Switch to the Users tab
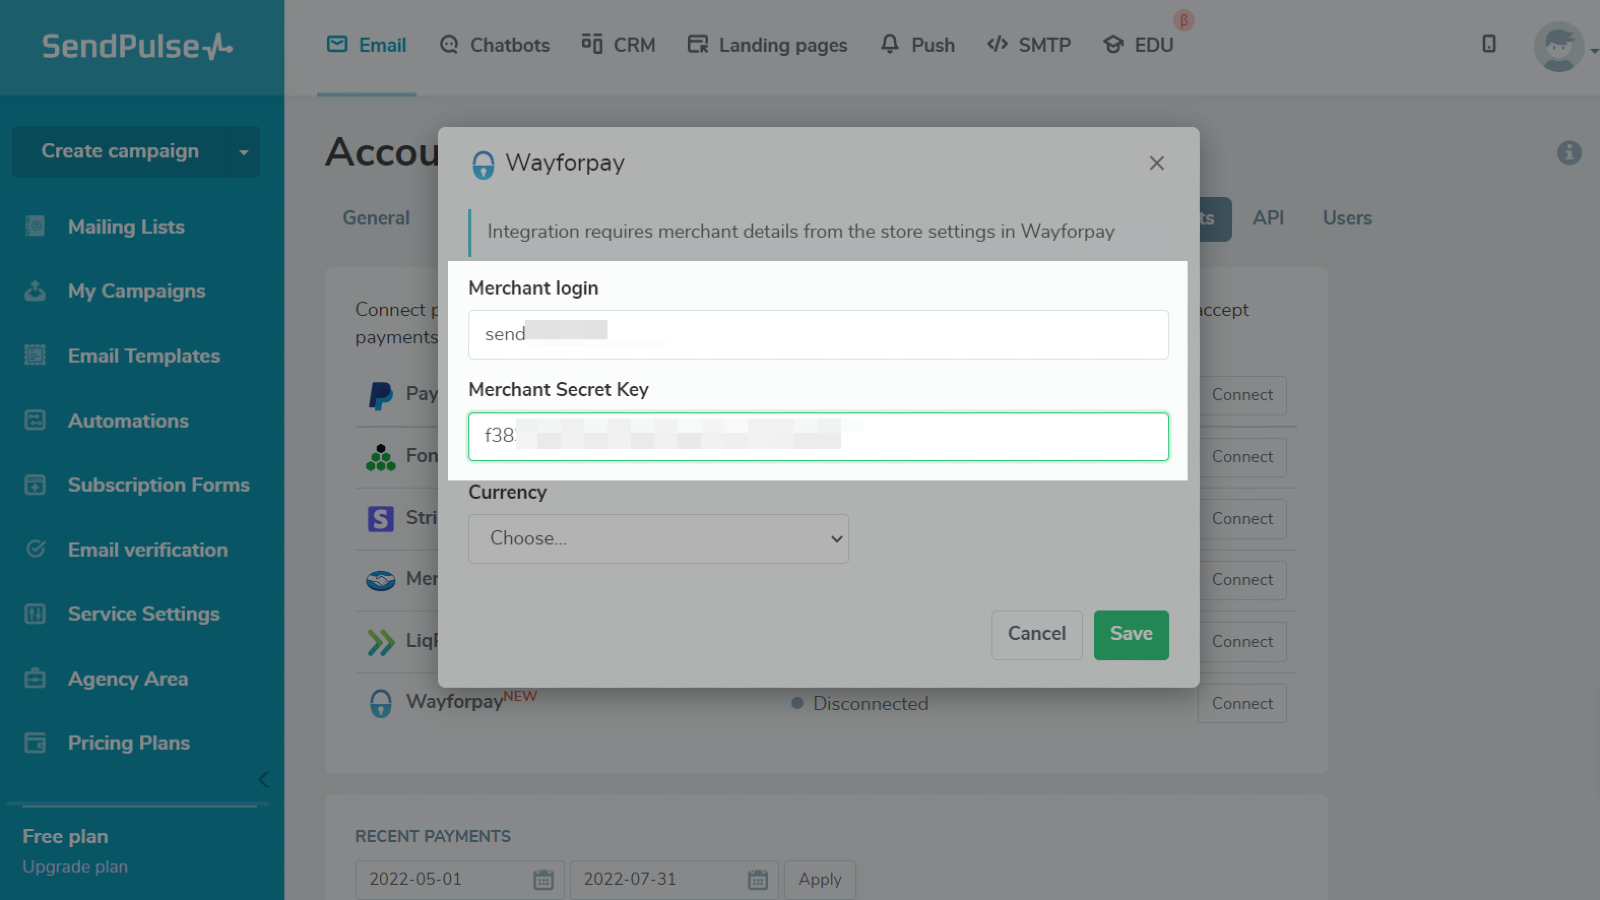Image resolution: width=1600 pixels, height=900 pixels. click(1347, 218)
